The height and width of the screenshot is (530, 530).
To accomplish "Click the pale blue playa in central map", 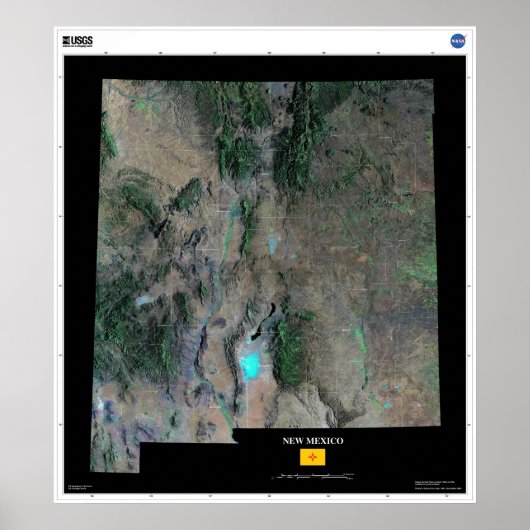I will pos(272,242).
